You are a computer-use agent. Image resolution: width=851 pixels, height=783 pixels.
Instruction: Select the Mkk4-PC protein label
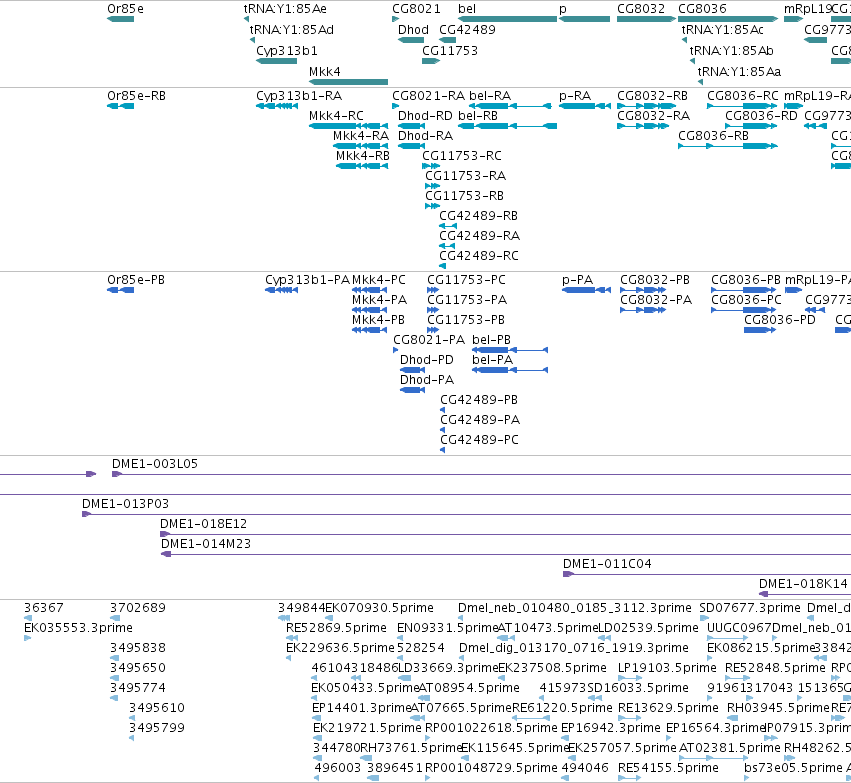[379, 280]
